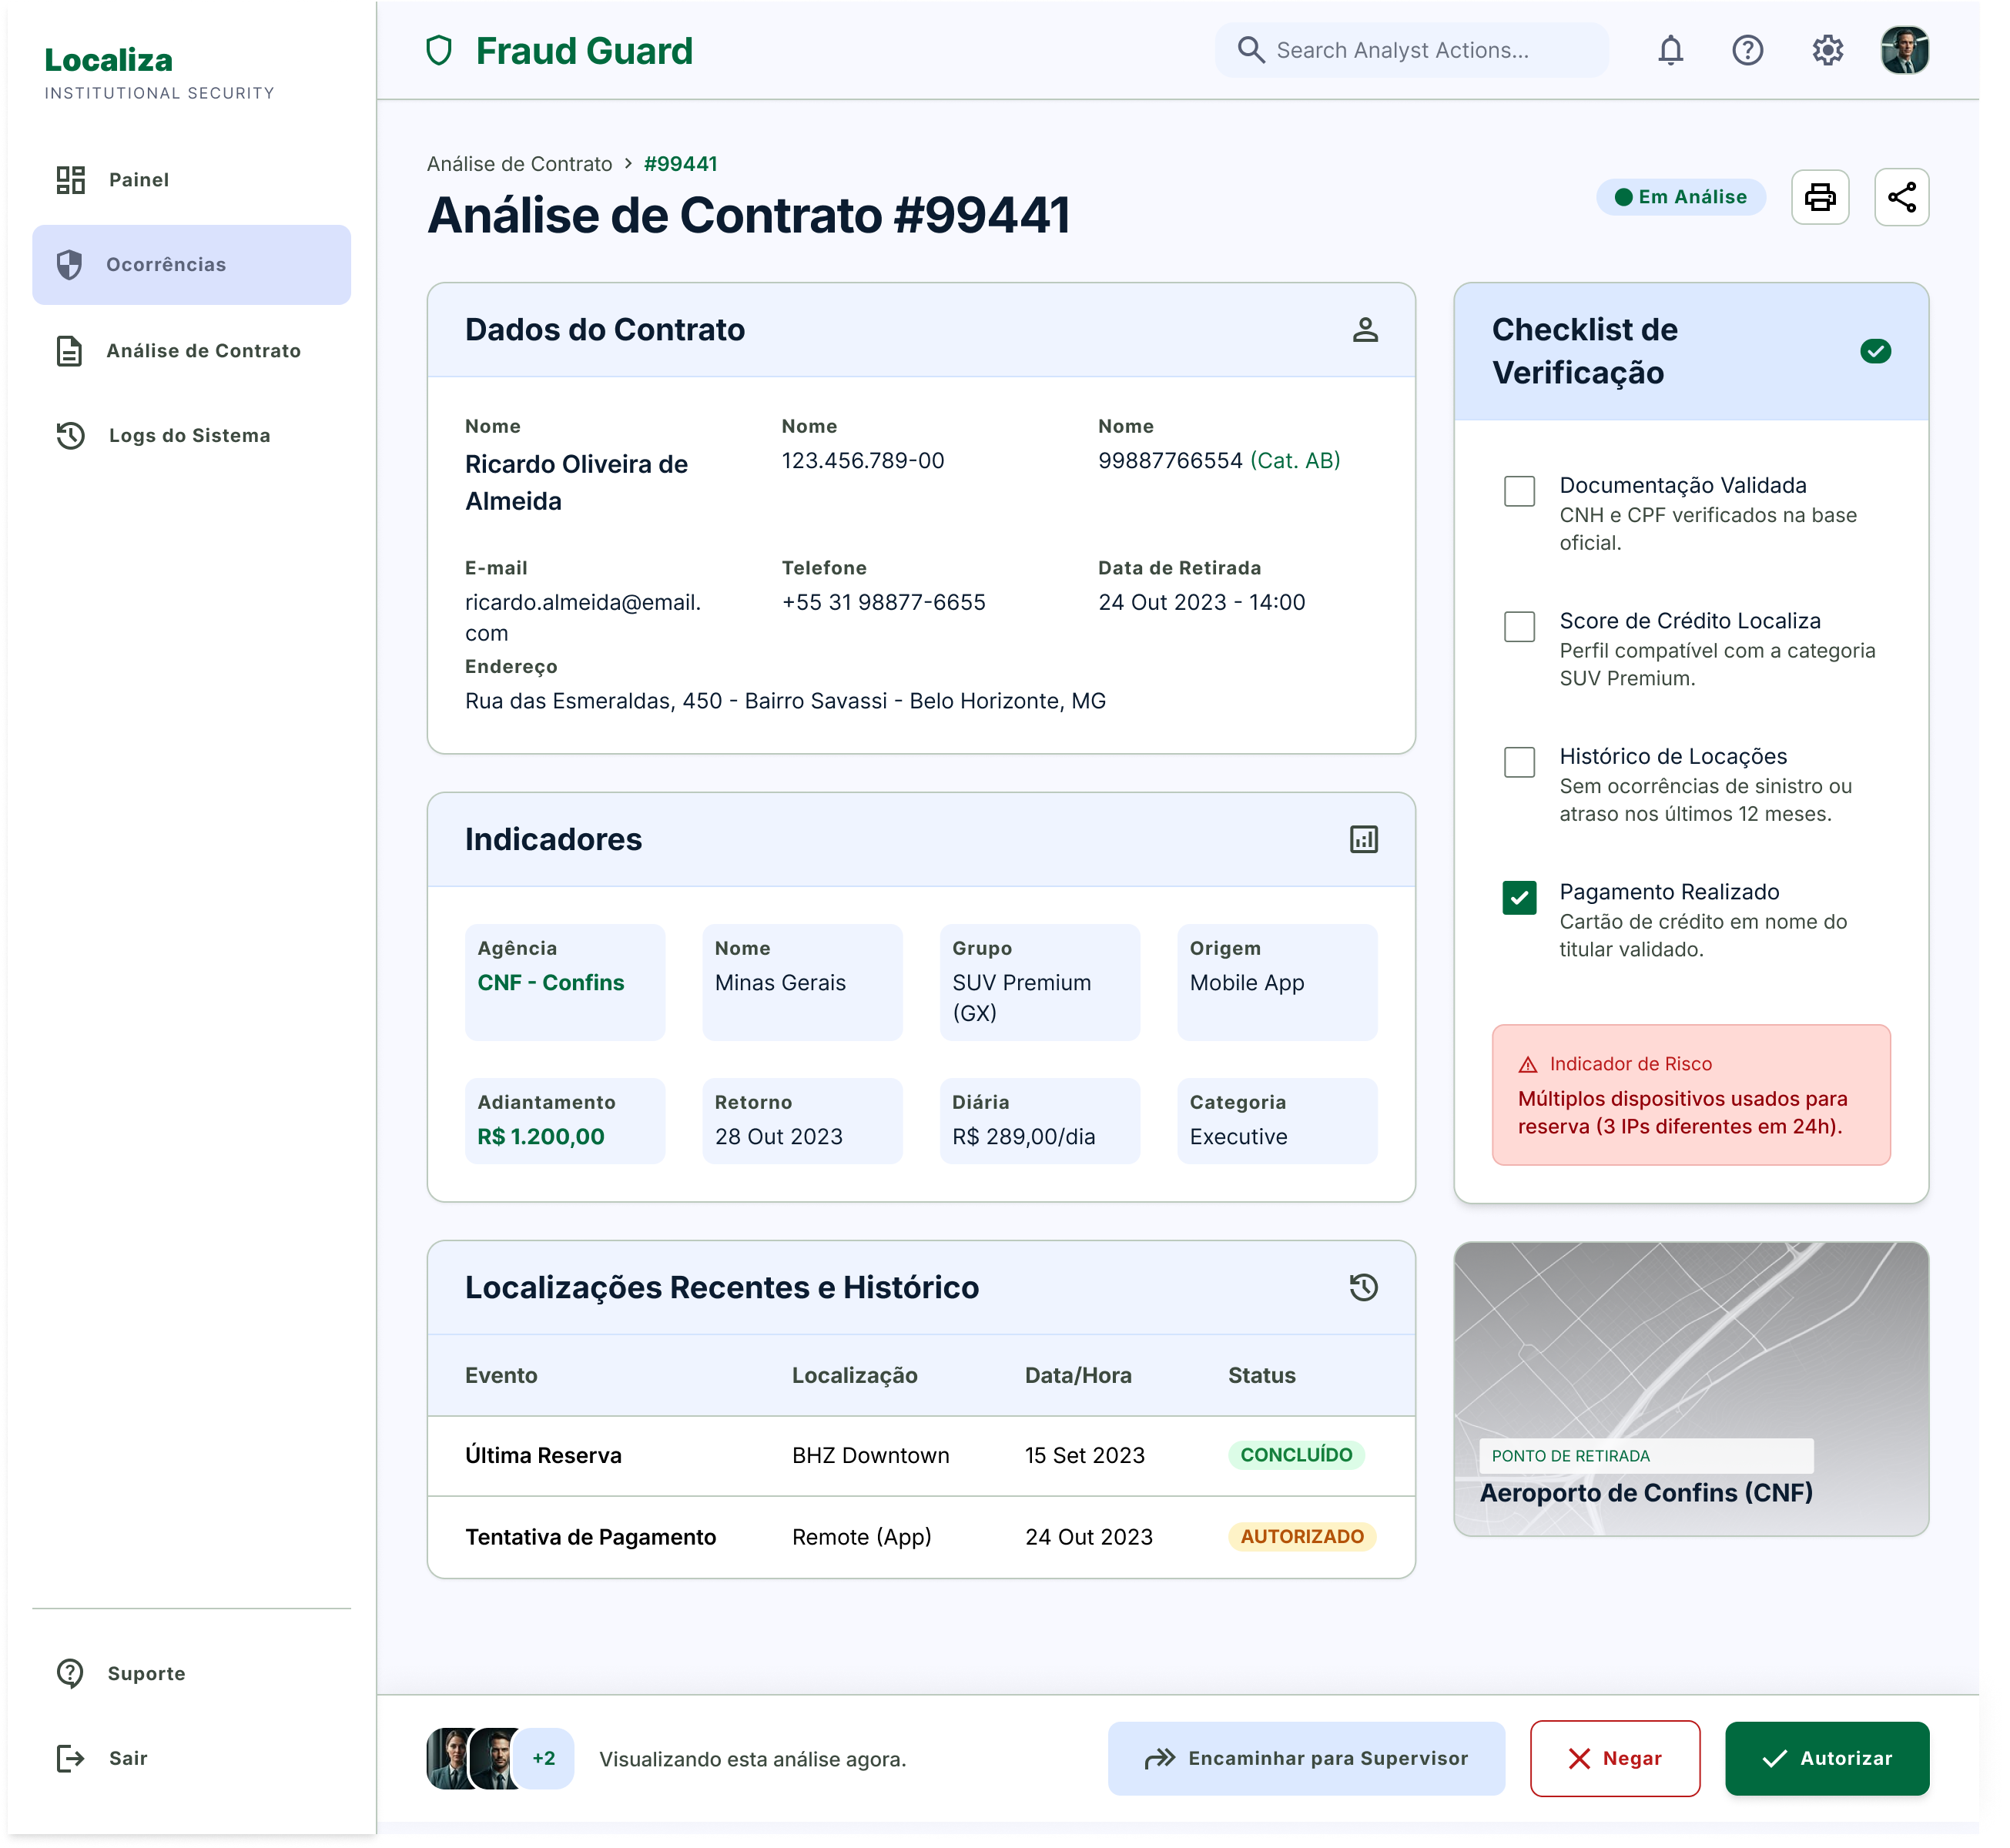Click the #99441 breadcrumb
Image resolution: width=2010 pixels, height=1848 pixels.
coord(680,164)
